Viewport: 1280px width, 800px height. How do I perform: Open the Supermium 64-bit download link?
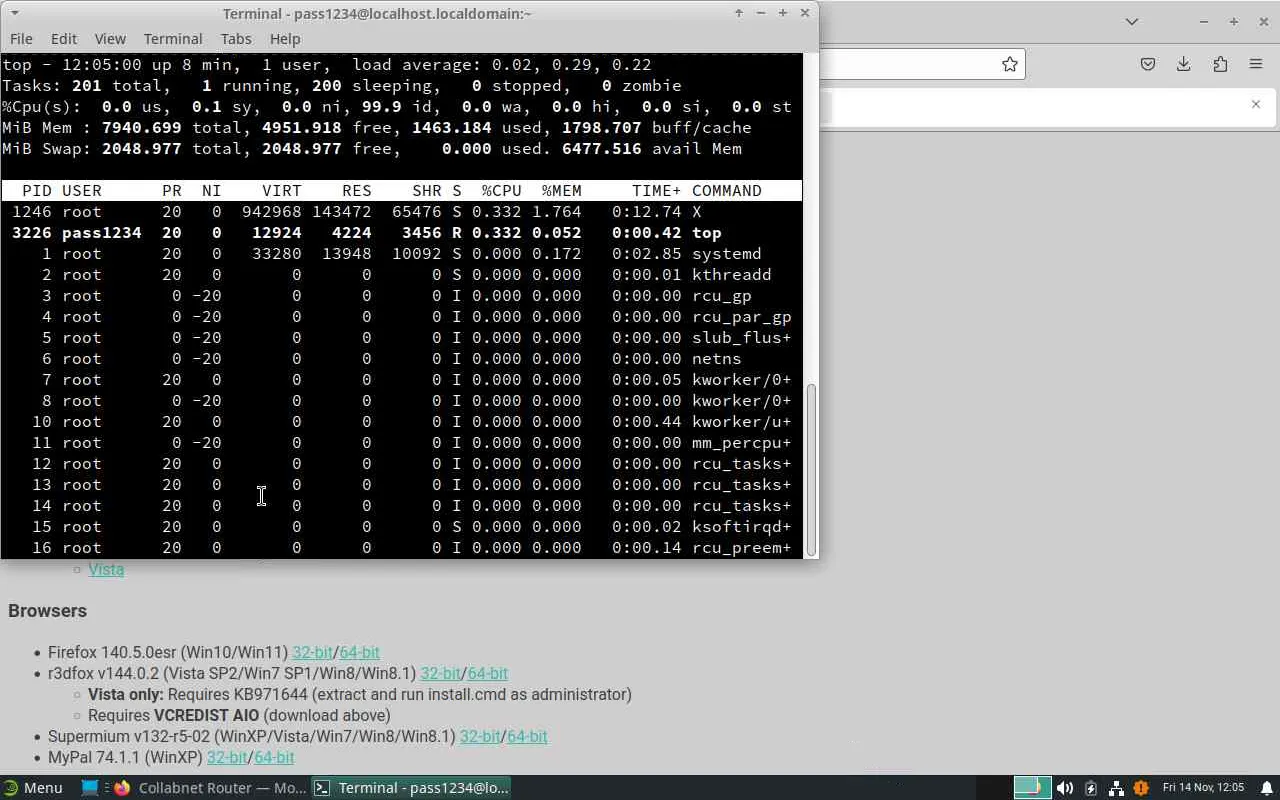click(x=527, y=736)
